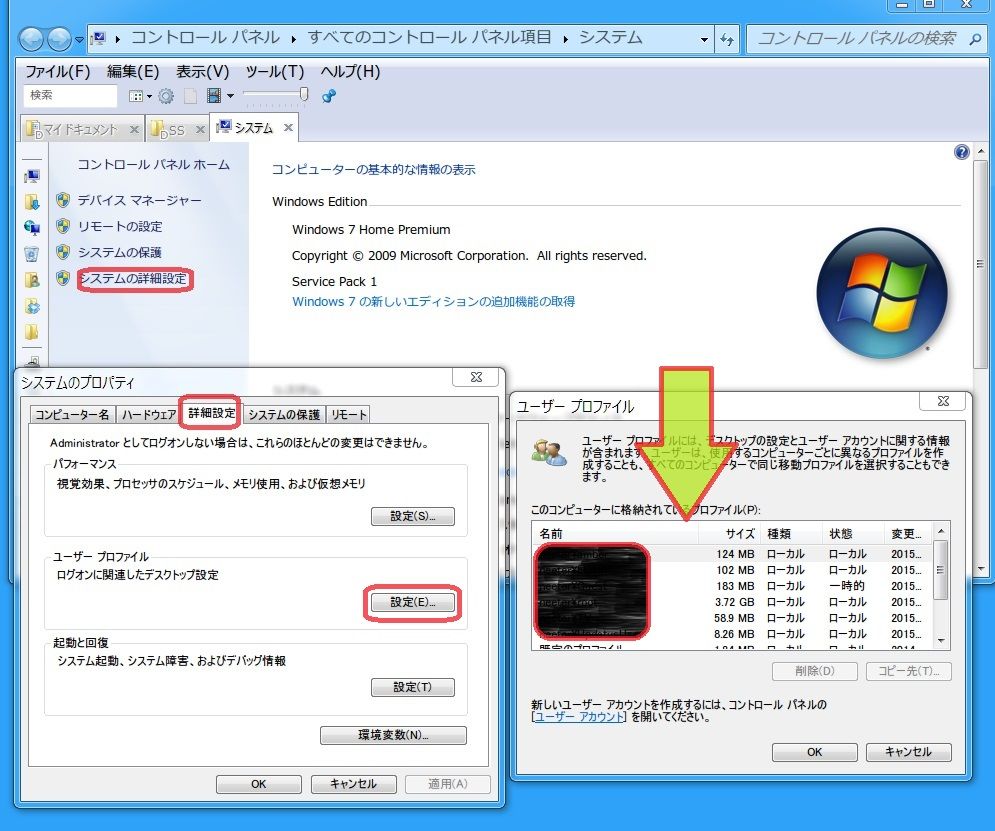Switch to リモート tab
This screenshot has width=995, height=831.
[348, 415]
